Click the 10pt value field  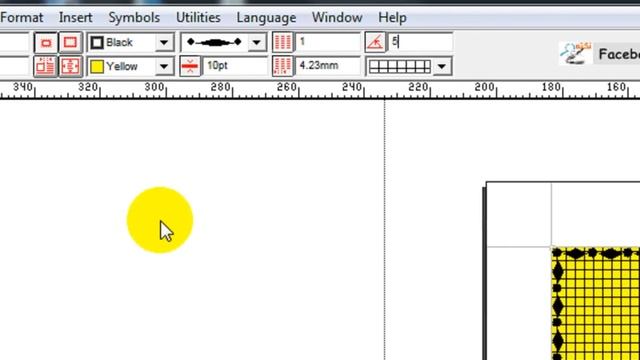pos(235,66)
